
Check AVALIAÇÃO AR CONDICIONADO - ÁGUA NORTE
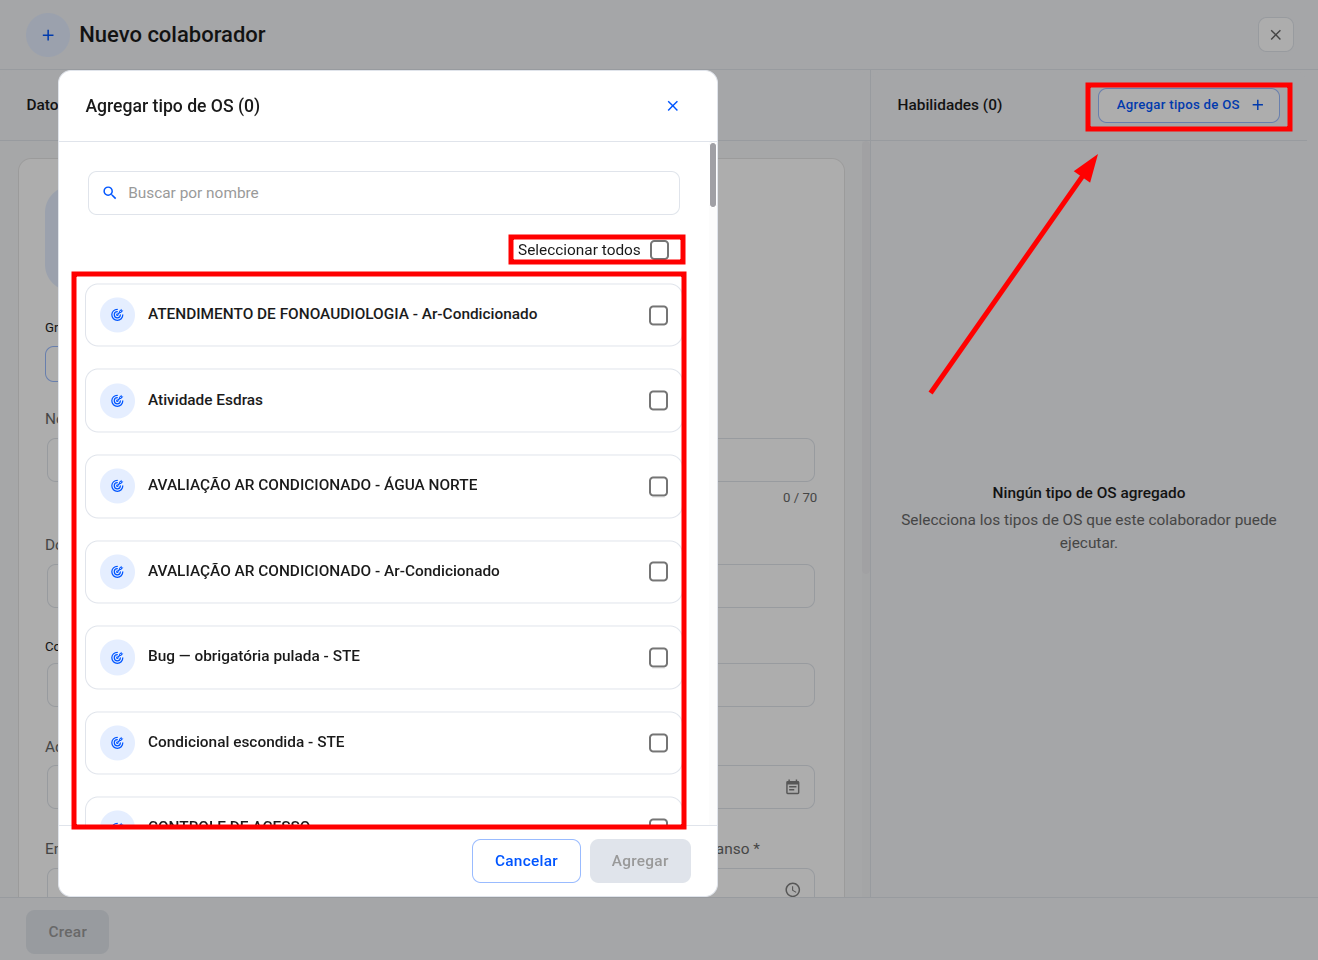pyautogui.click(x=659, y=486)
